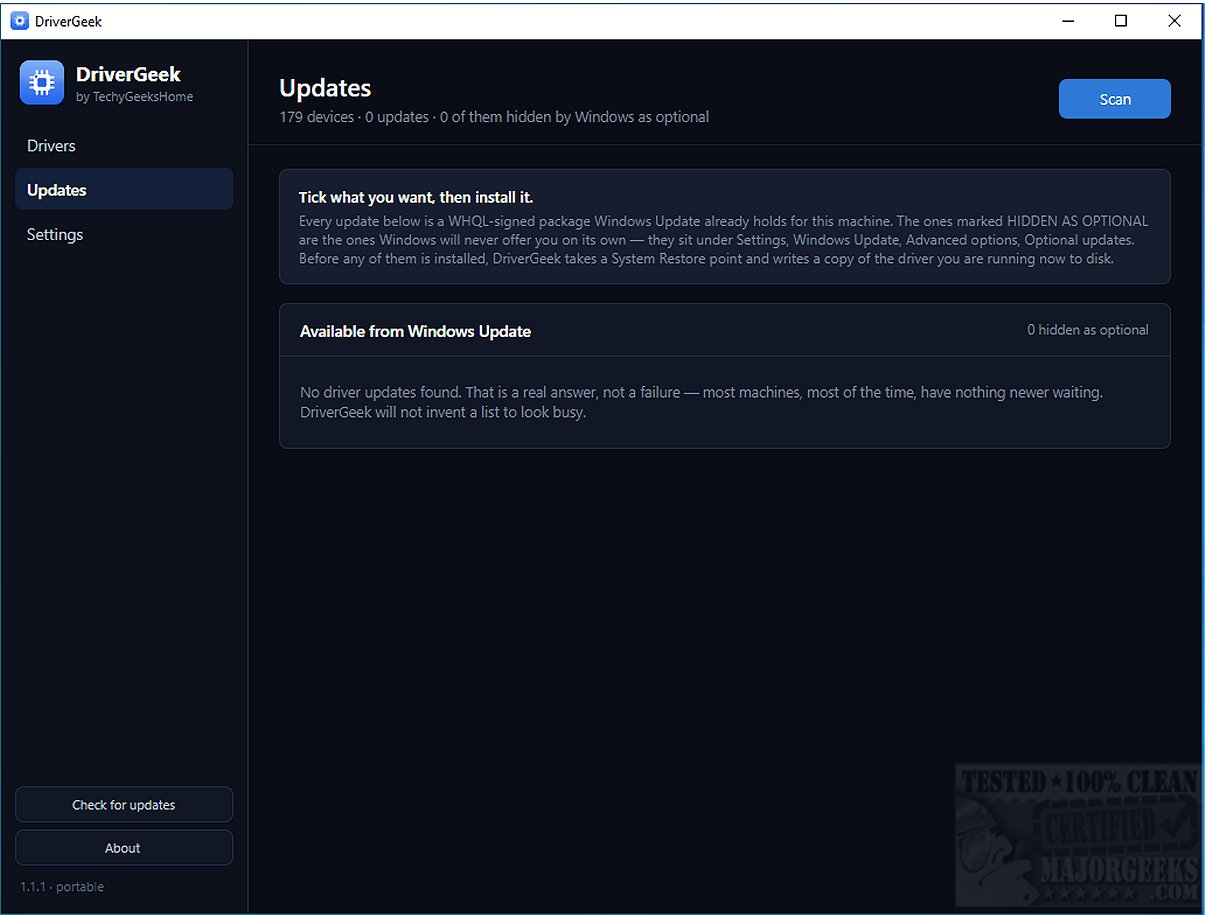The image size is (1205, 915).
Task: Click the device count summary line
Action: coord(494,117)
